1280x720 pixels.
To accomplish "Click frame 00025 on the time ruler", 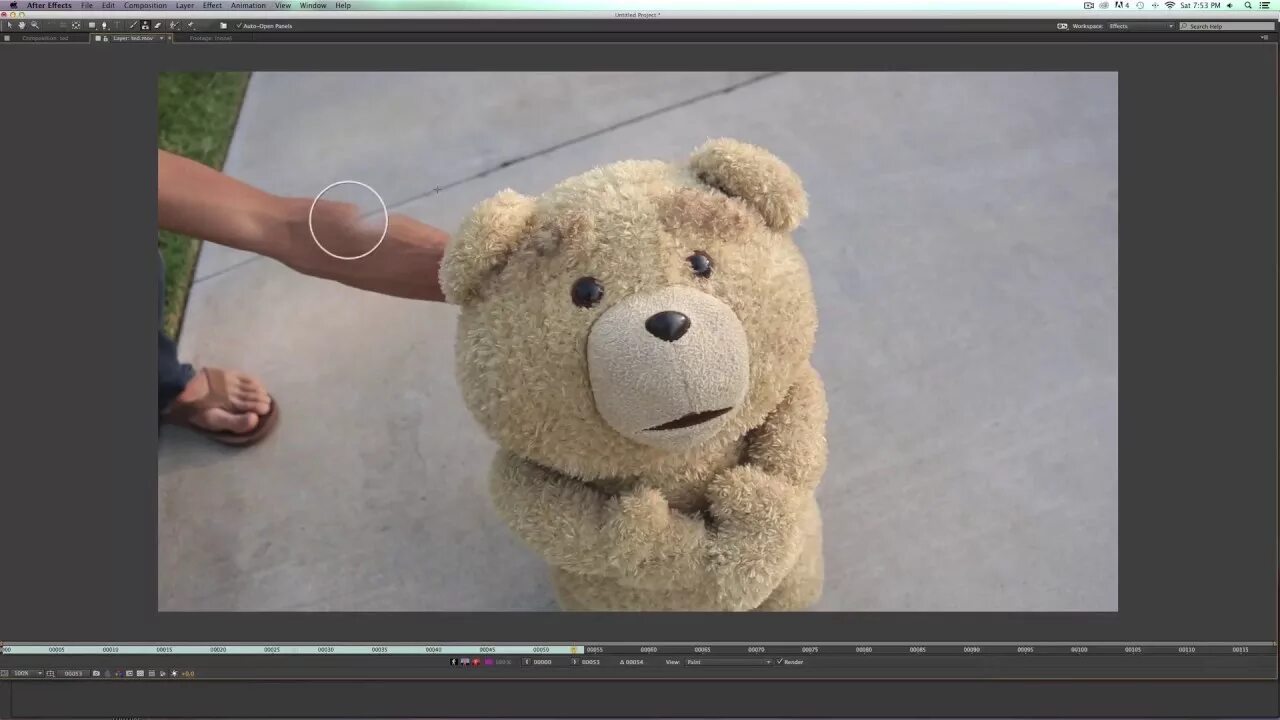I will (272, 650).
